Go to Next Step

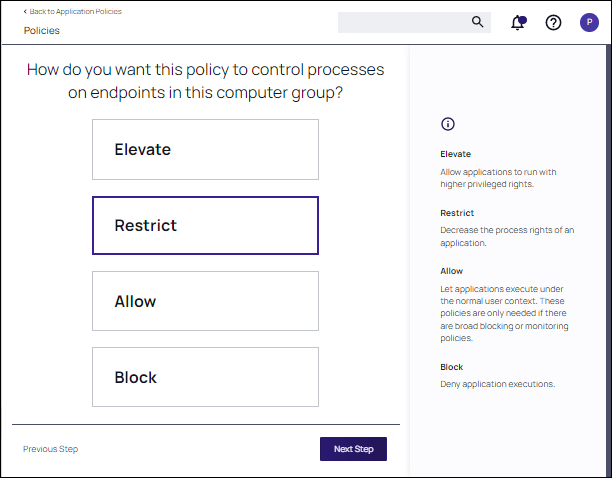(353, 449)
